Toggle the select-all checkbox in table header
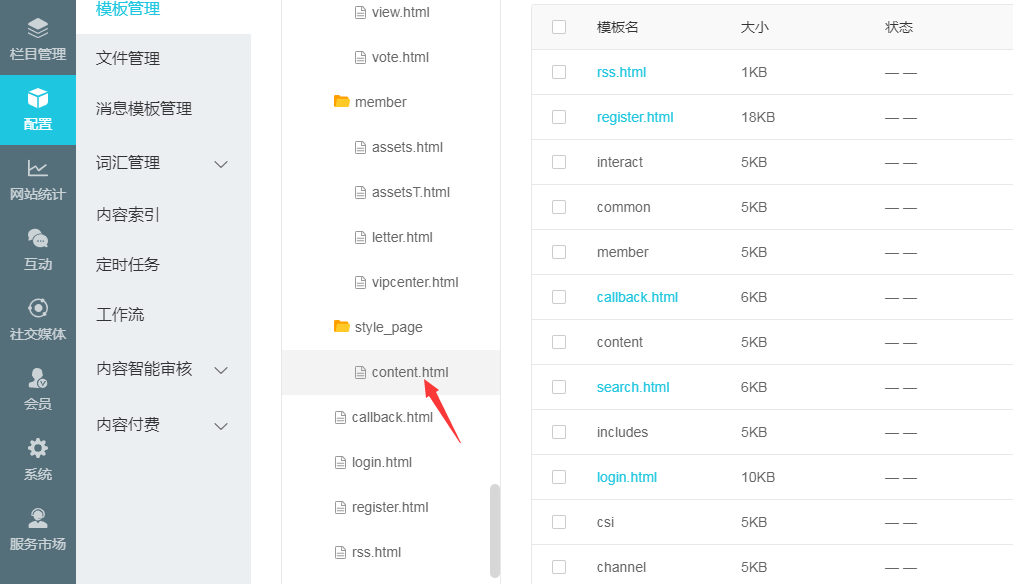This screenshot has width=1013, height=584. [559, 27]
